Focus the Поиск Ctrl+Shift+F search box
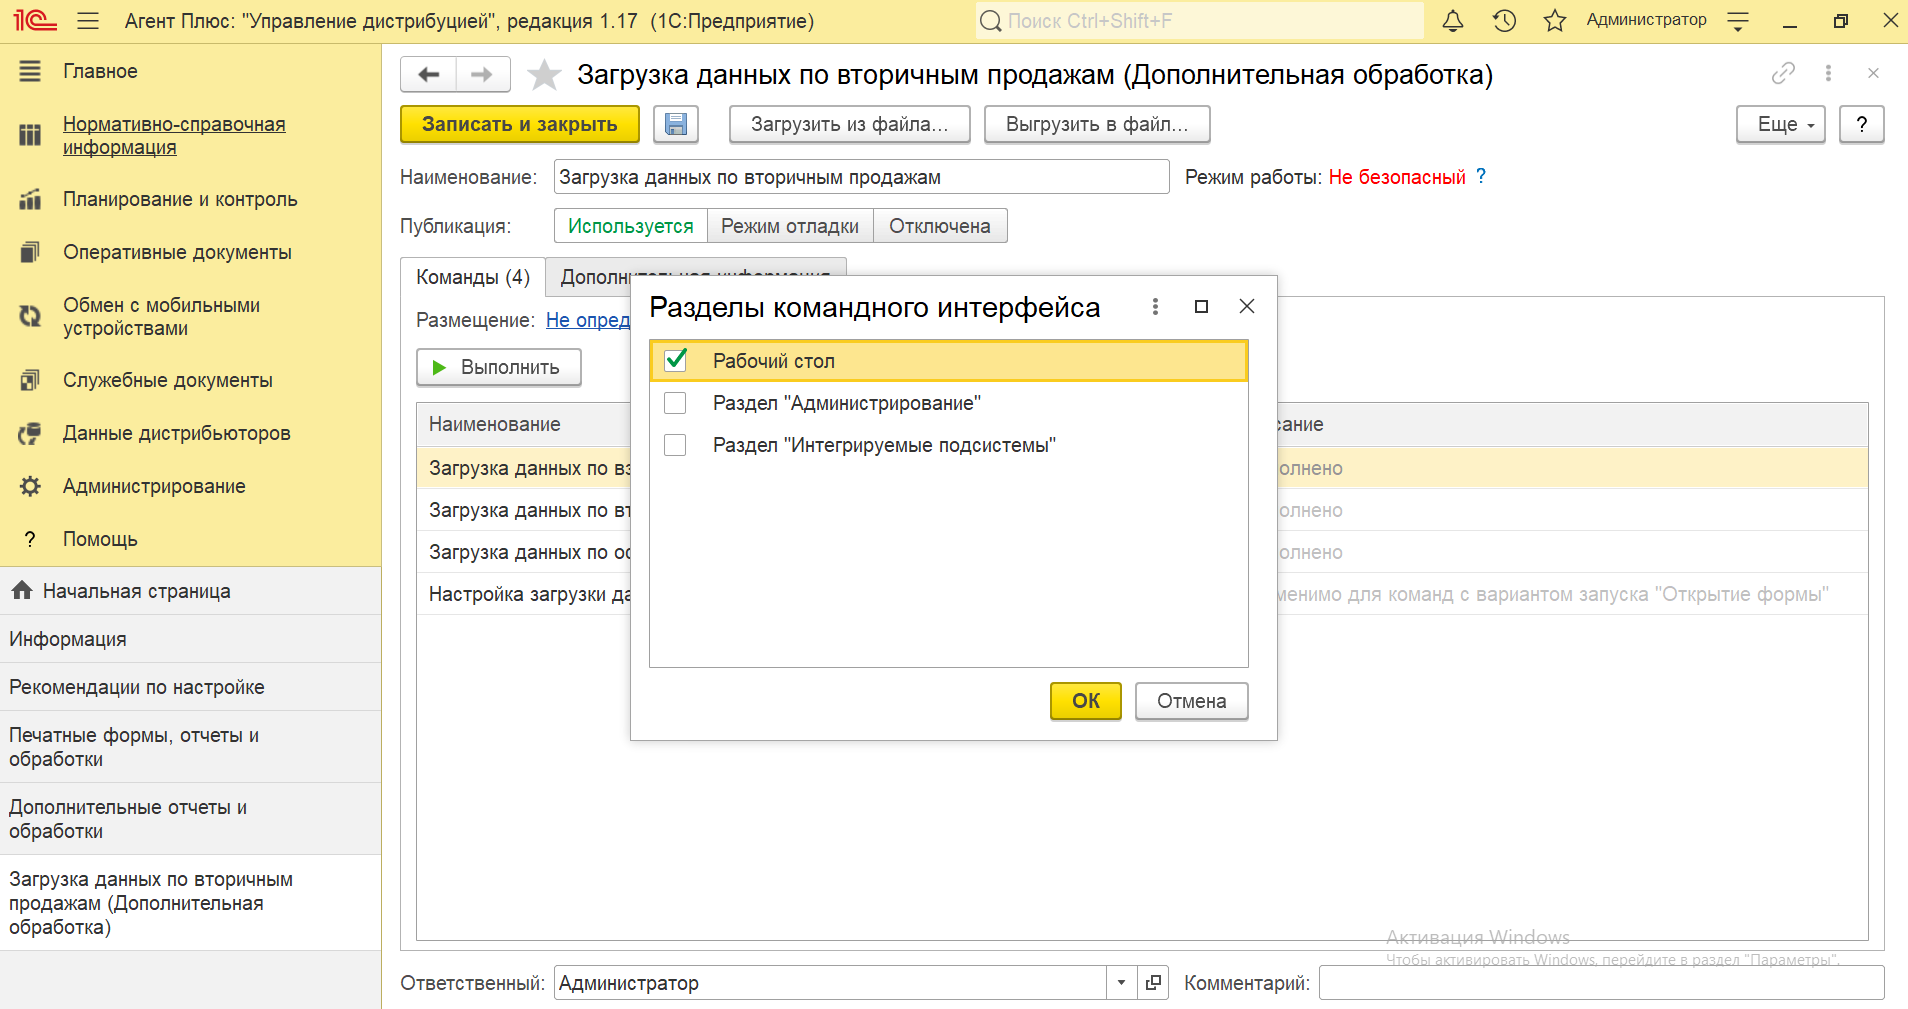 (x=1199, y=20)
